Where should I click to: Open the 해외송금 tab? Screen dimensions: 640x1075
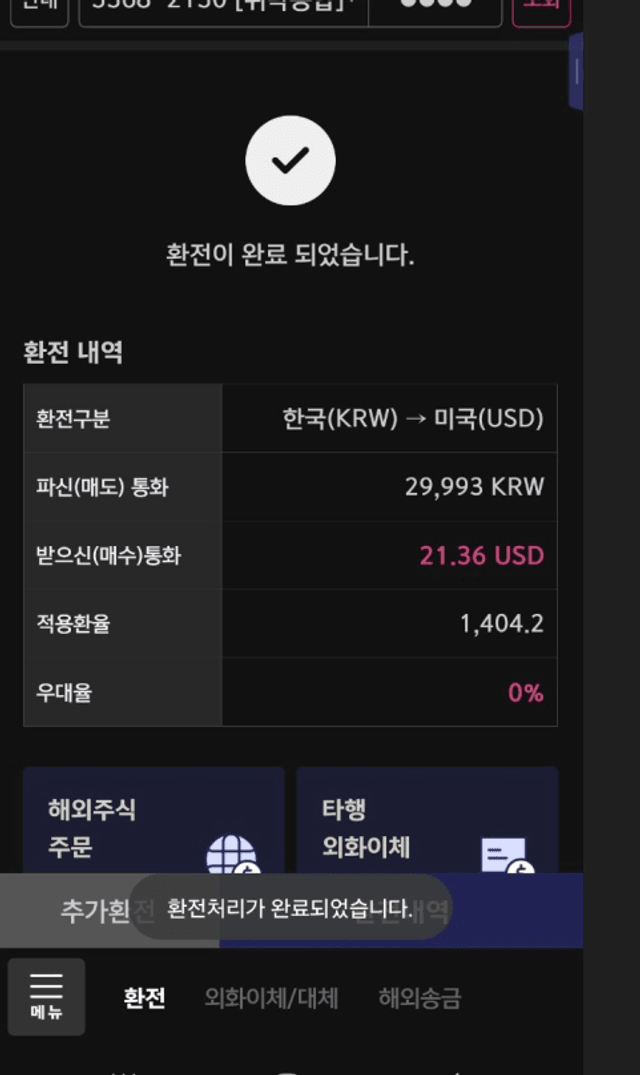419,998
